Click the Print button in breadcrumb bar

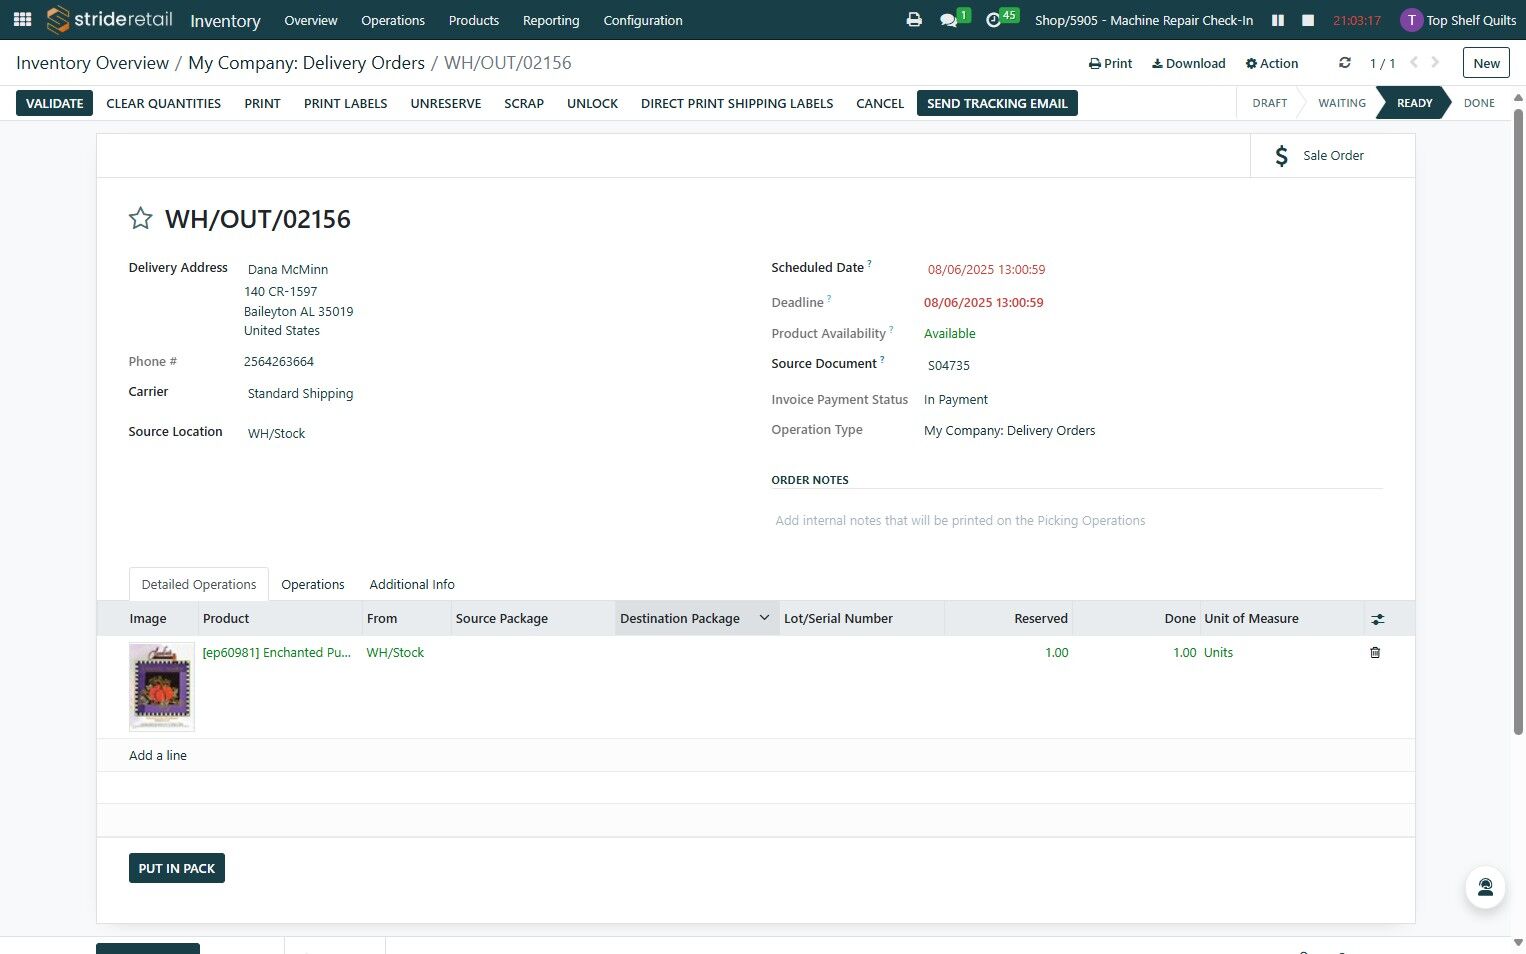[1111, 63]
